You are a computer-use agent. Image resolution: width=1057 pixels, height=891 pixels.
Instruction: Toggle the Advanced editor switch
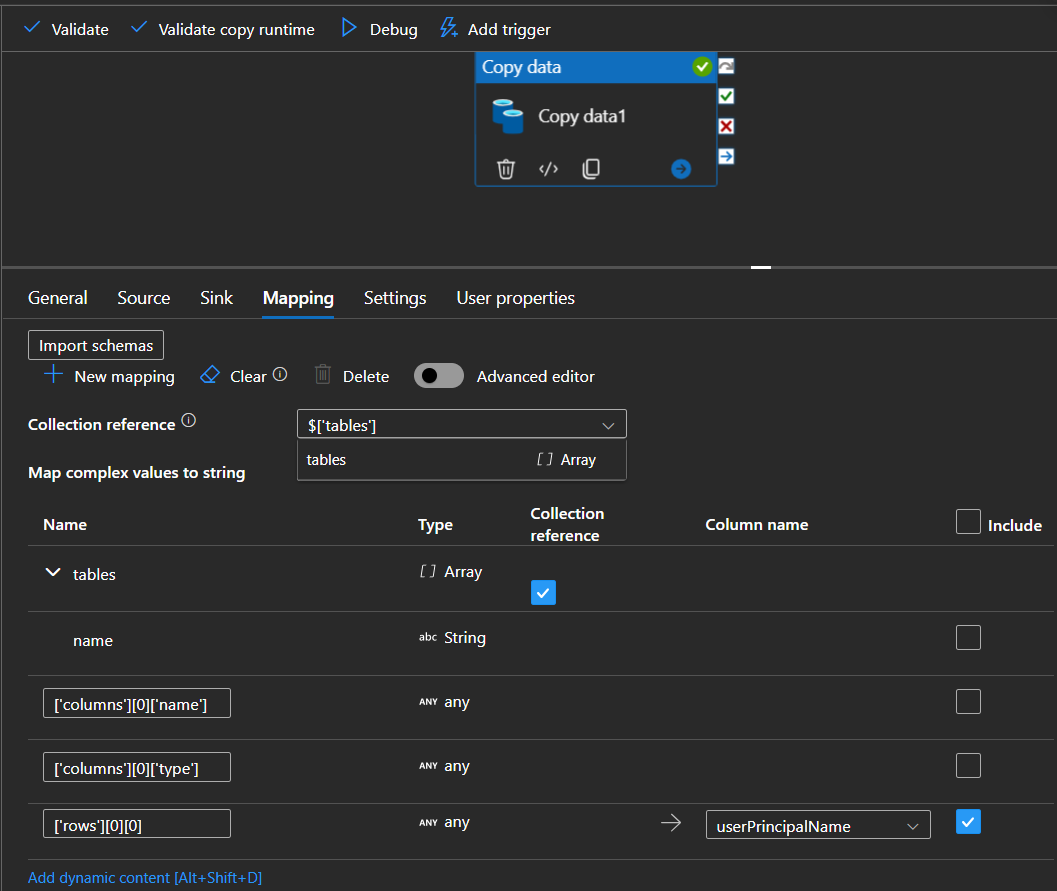click(x=439, y=376)
